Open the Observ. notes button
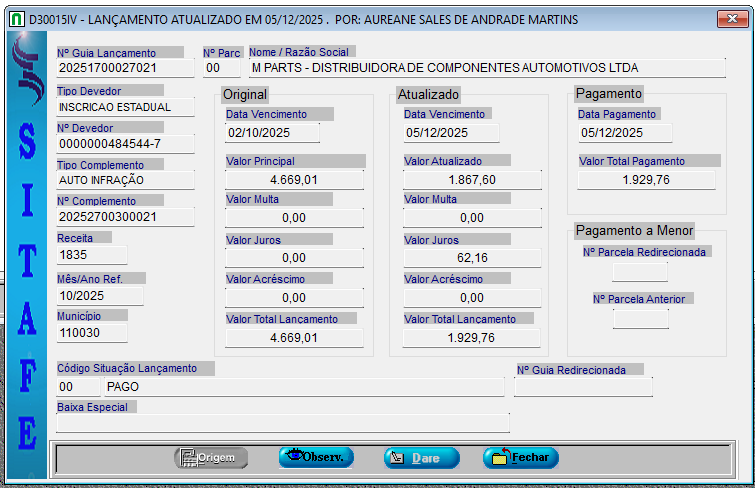Image resolution: width=755 pixels, height=488 pixels. pos(316,458)
